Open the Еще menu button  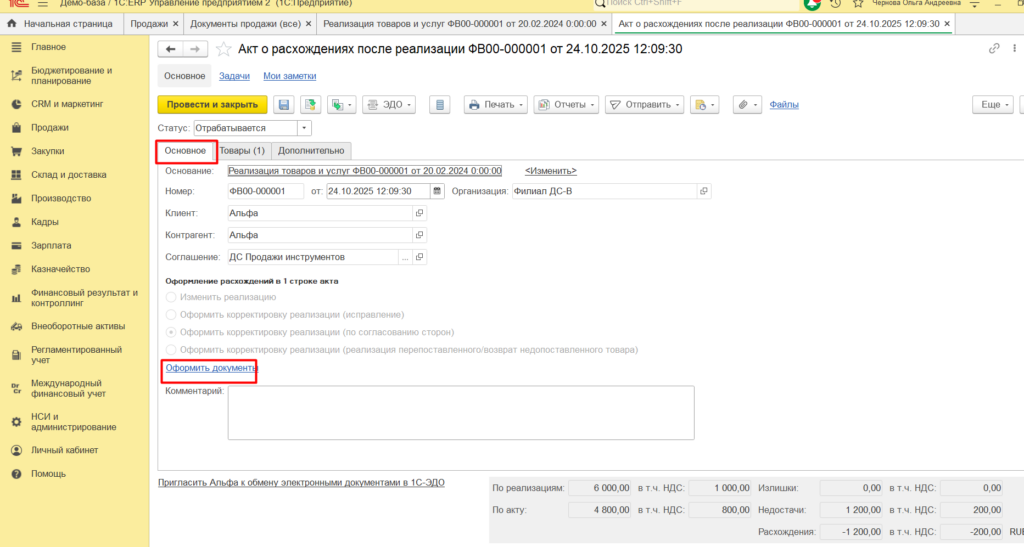[x=993, y=104]
